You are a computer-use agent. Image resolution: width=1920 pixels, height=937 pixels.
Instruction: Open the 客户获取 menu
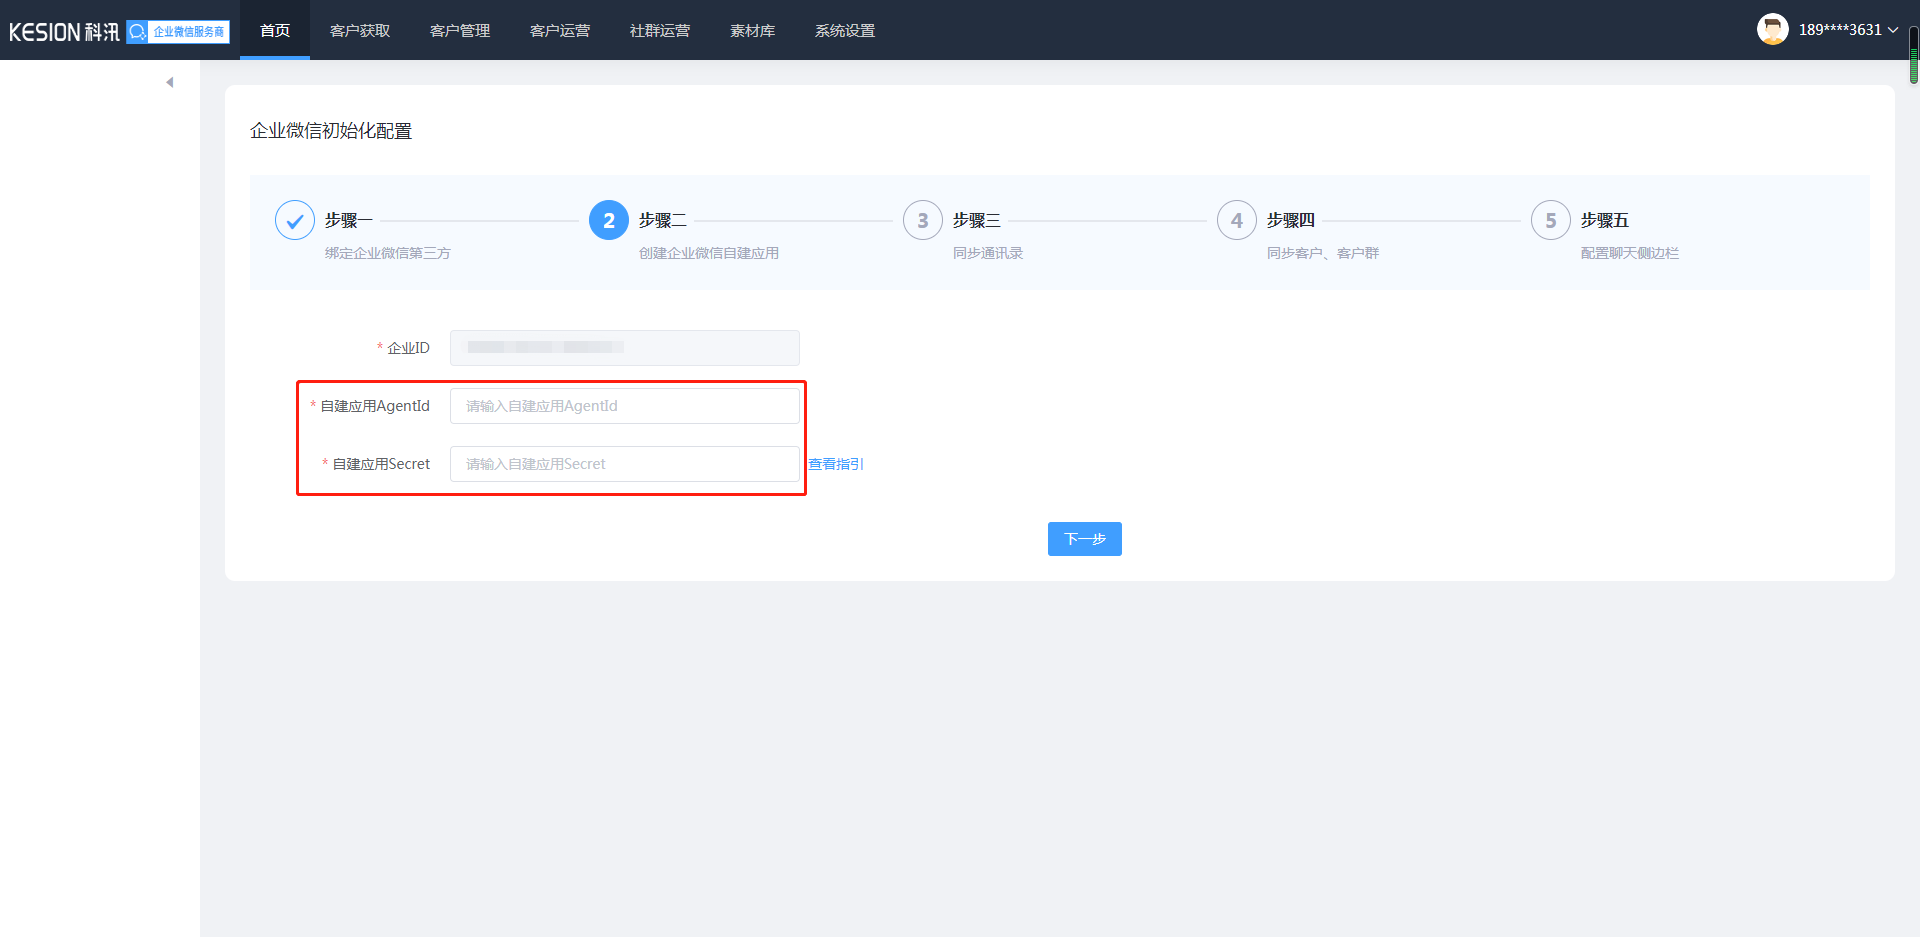pyautogui.click(x=360, y=31)
